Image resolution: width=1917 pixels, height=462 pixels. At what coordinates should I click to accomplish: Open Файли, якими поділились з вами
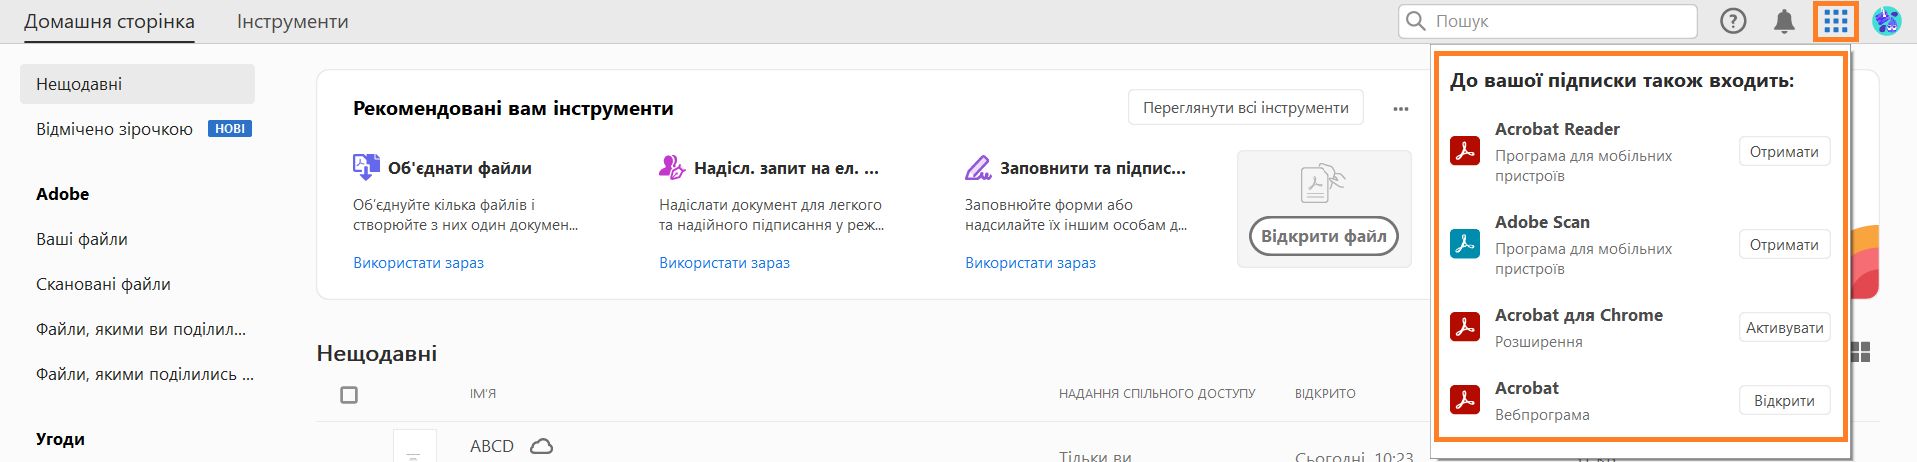point(145,374)
